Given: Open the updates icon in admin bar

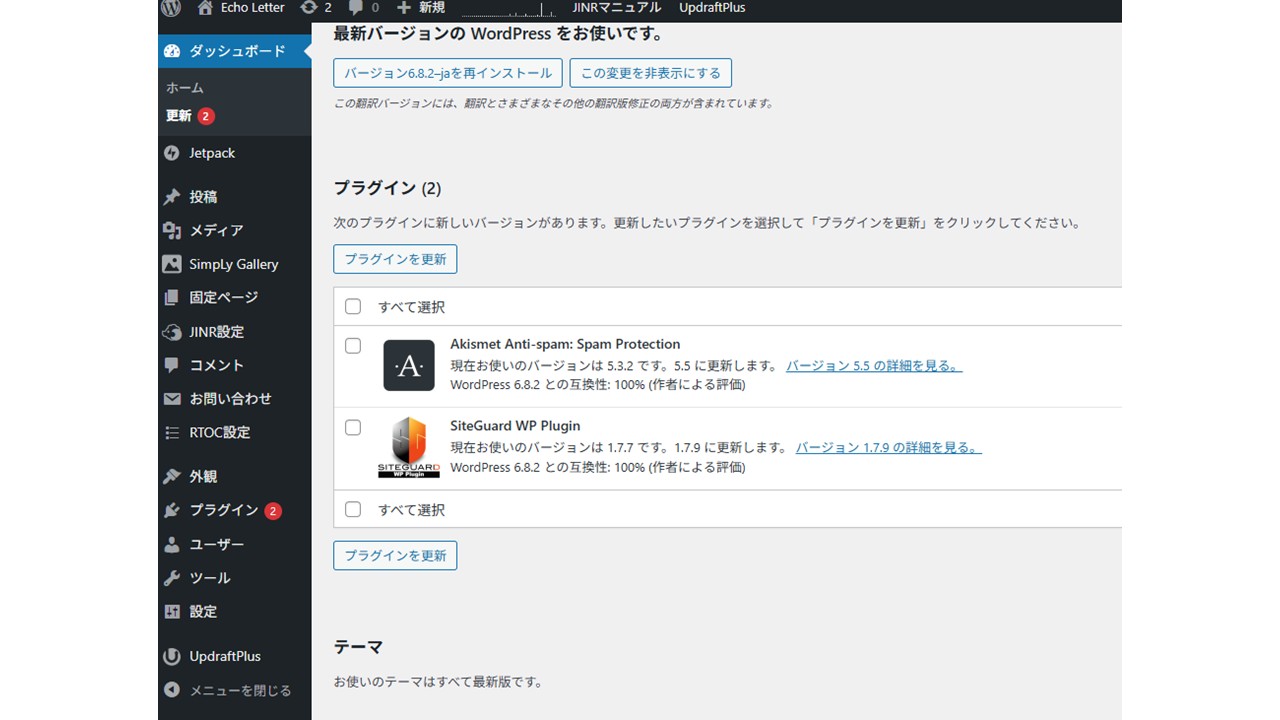Looking at the screenshot, I should pyautogui.click(x=309, y=8).
